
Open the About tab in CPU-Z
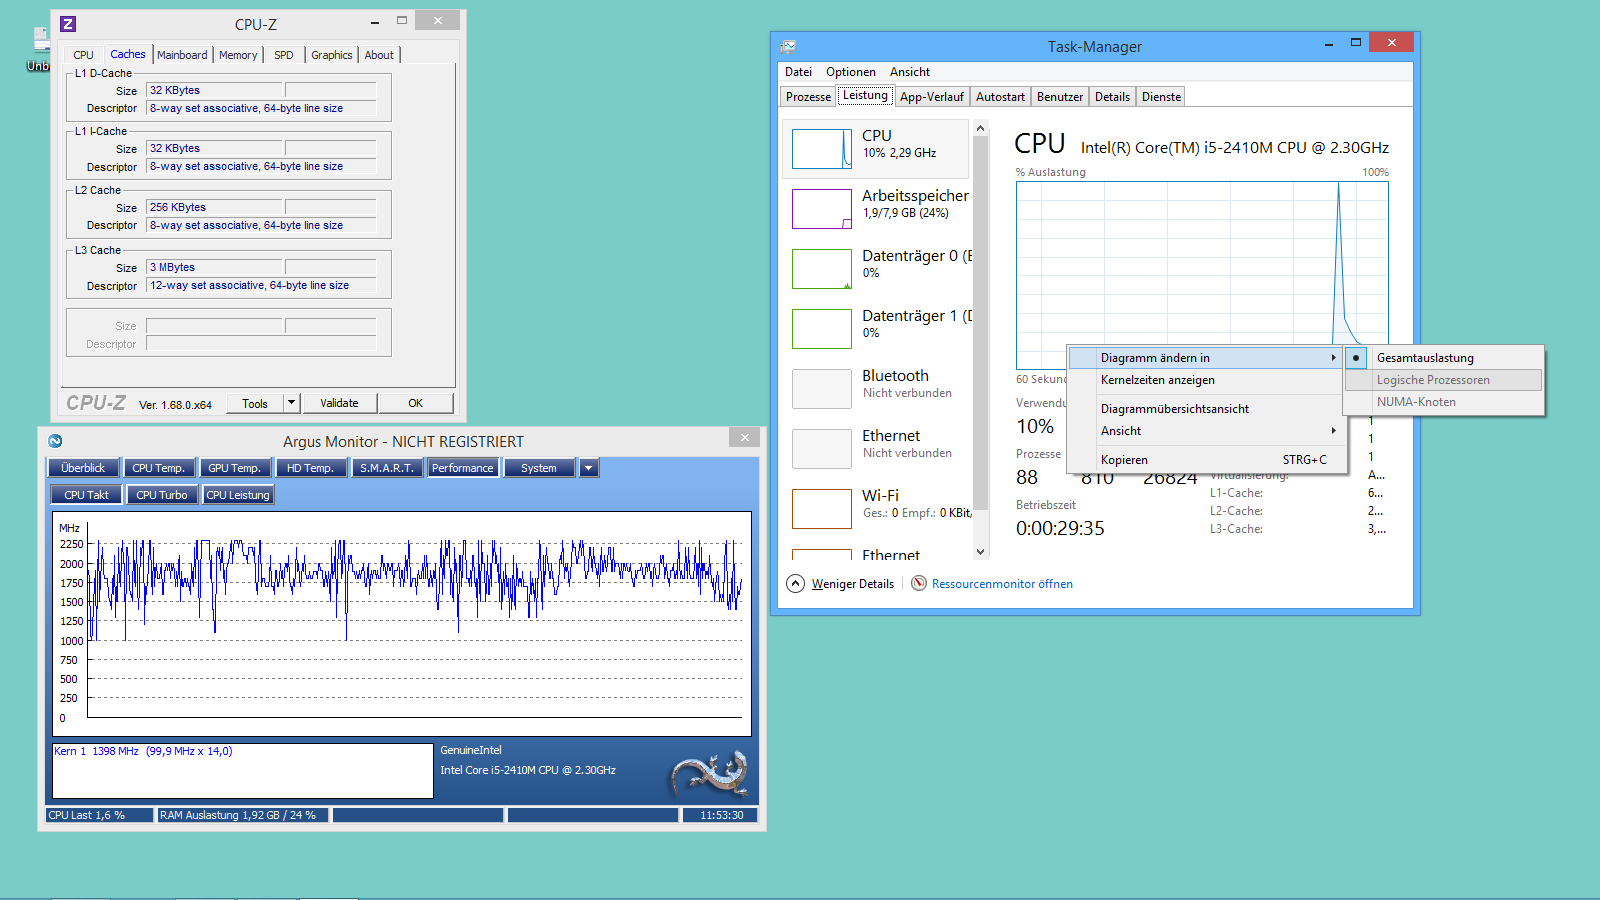coord(379,55)
